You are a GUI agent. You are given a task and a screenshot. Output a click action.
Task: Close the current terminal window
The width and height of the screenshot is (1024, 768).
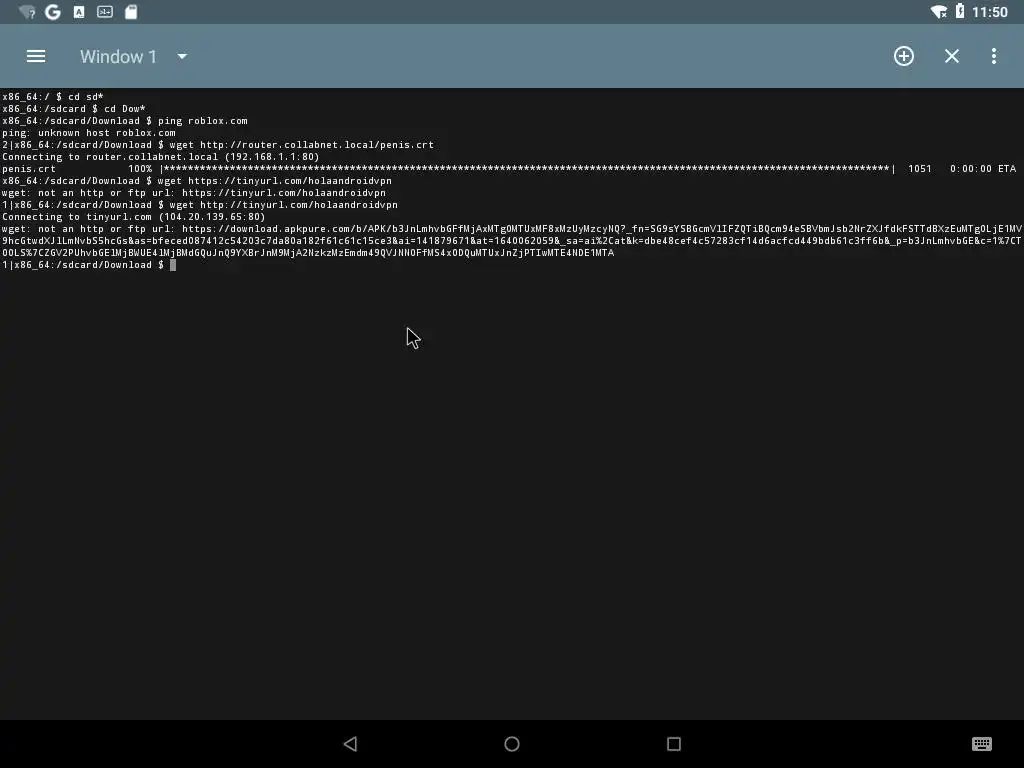952,56
